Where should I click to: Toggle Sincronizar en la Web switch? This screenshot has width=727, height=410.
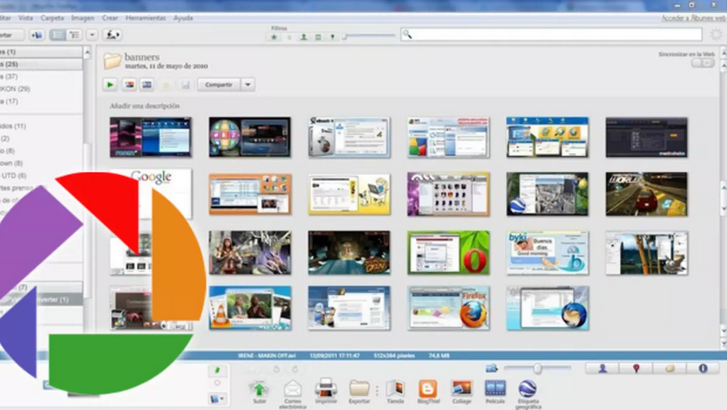[x=703, y=63]
